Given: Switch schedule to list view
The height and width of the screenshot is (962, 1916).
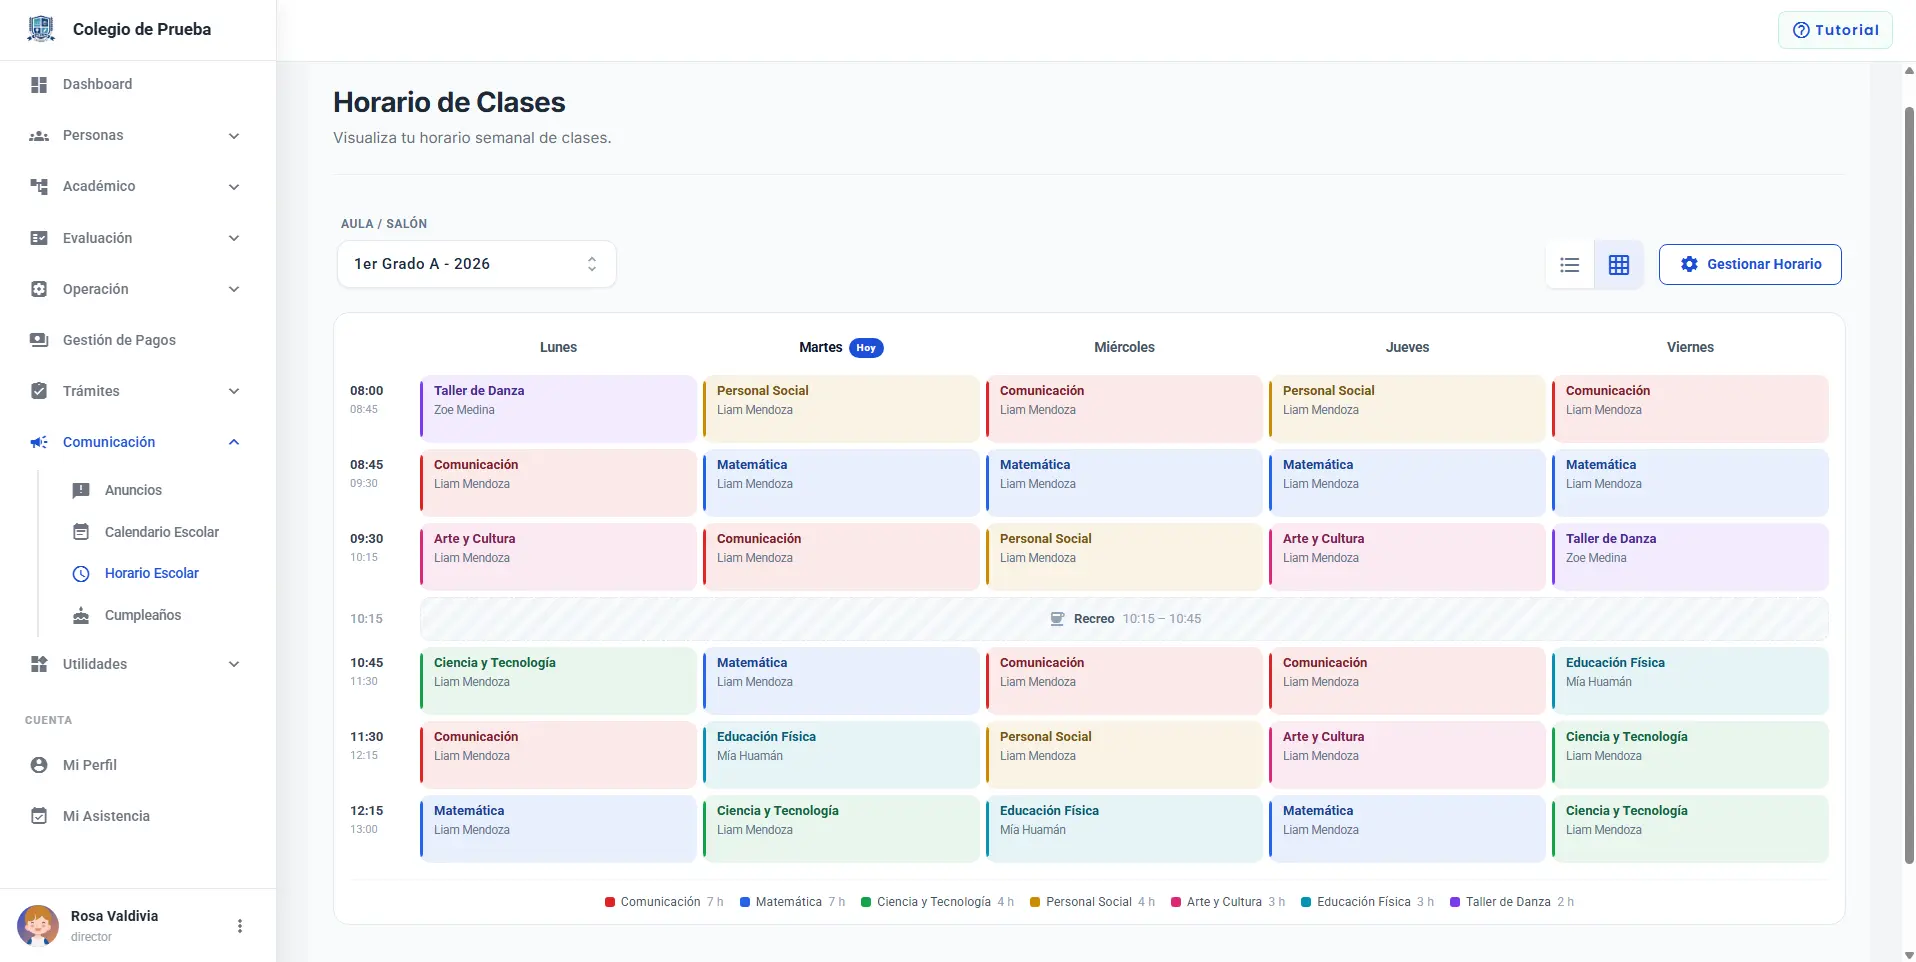Looking at the screenshot, I should 1570,265.
